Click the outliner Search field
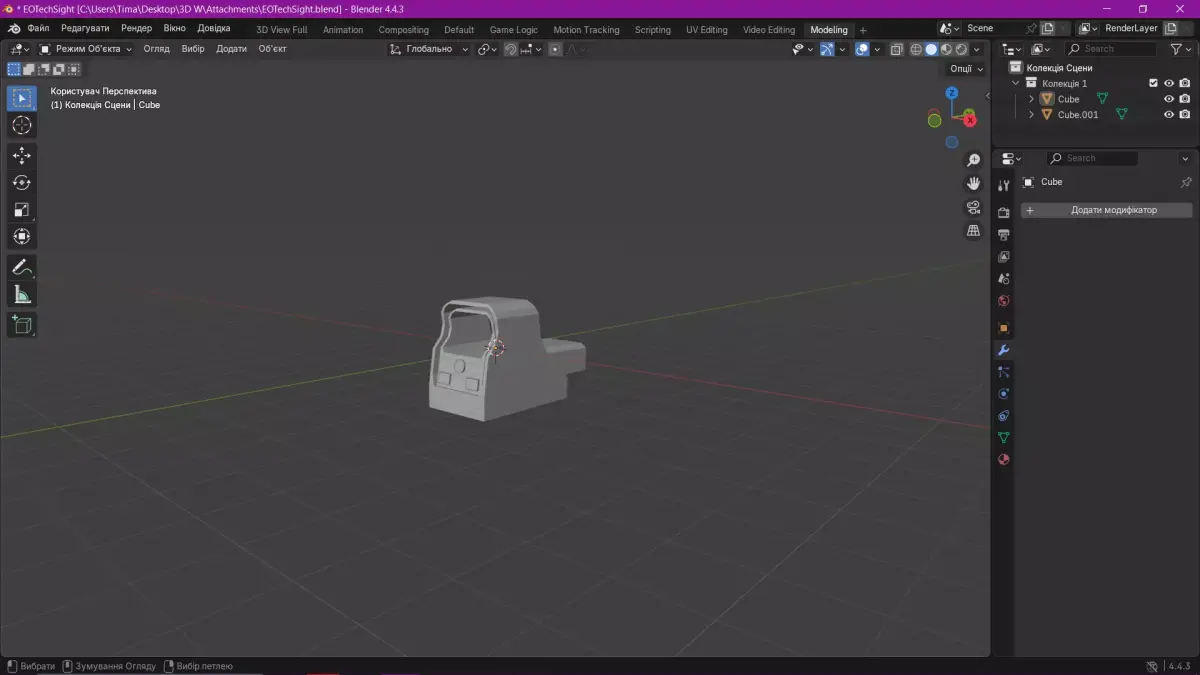This screenshot has width=1200, height=675. 1110,49
